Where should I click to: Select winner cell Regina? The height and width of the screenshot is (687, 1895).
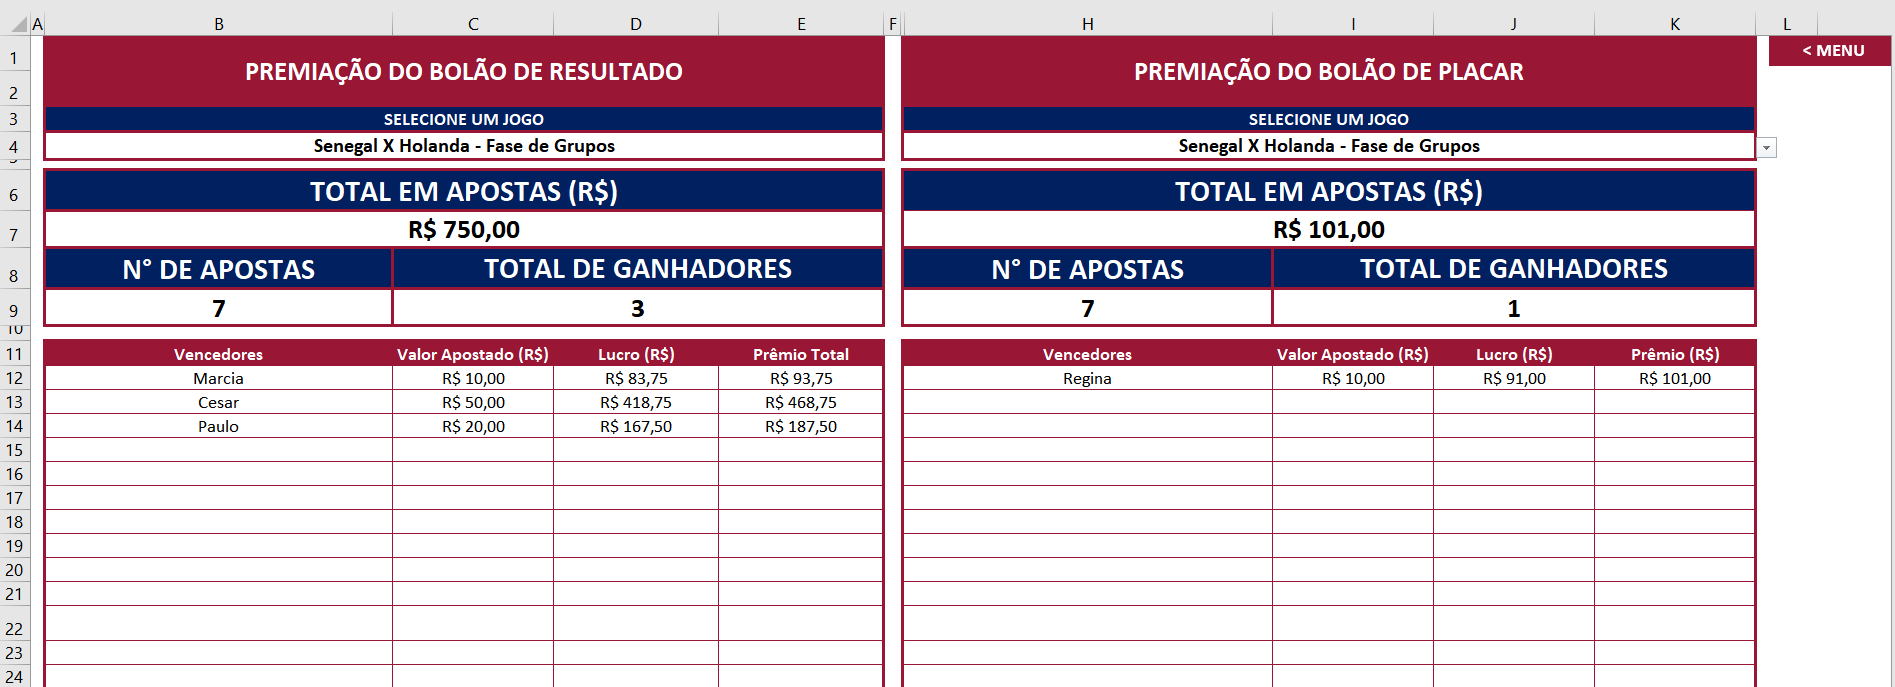pos(1087,379)
